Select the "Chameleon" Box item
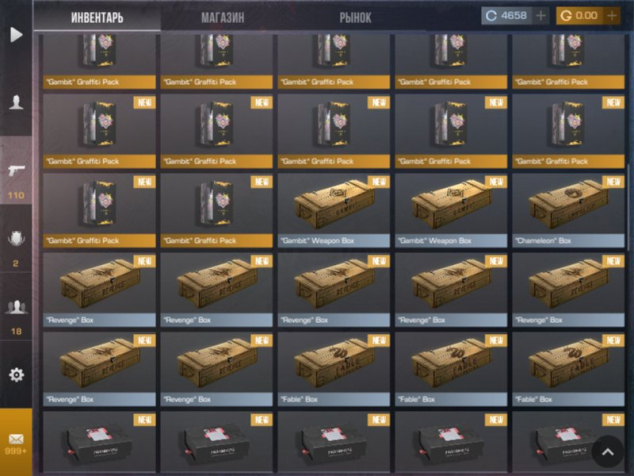Image resolution: width=634 pixels, height=476 pixels. click(568, 211)
